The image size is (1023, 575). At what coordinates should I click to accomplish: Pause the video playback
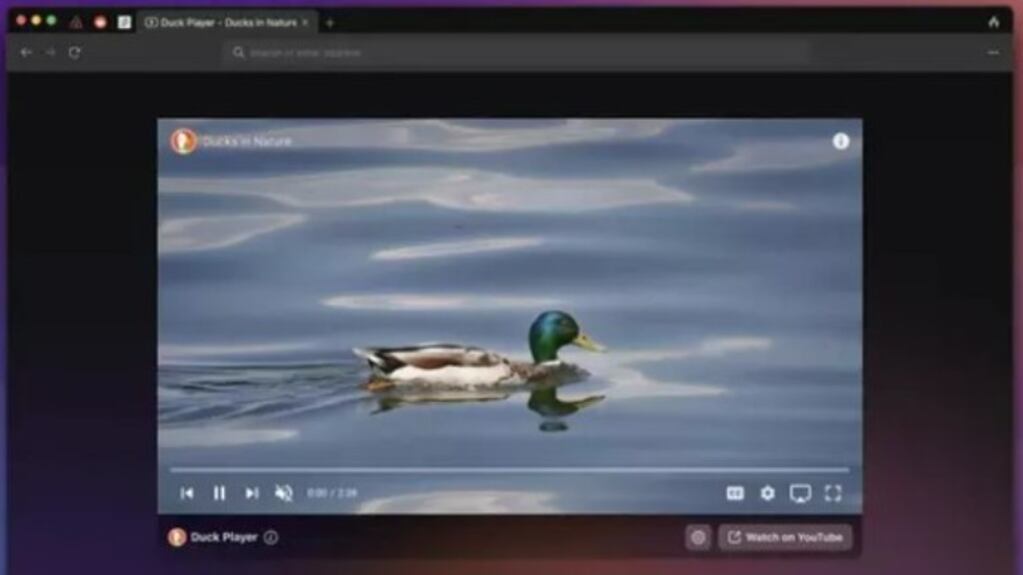click(x=219, y=493)
